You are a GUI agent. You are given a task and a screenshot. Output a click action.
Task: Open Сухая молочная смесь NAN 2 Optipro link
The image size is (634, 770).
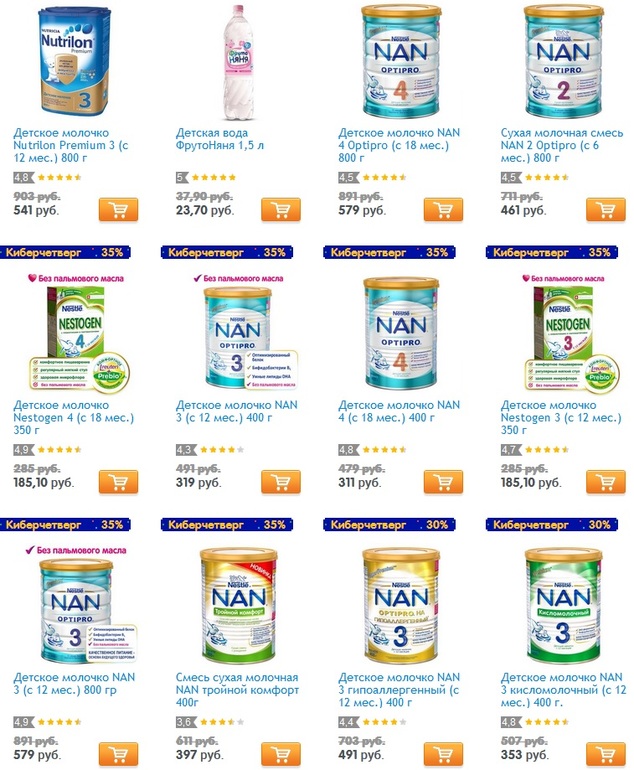click(x=562, y=145)
